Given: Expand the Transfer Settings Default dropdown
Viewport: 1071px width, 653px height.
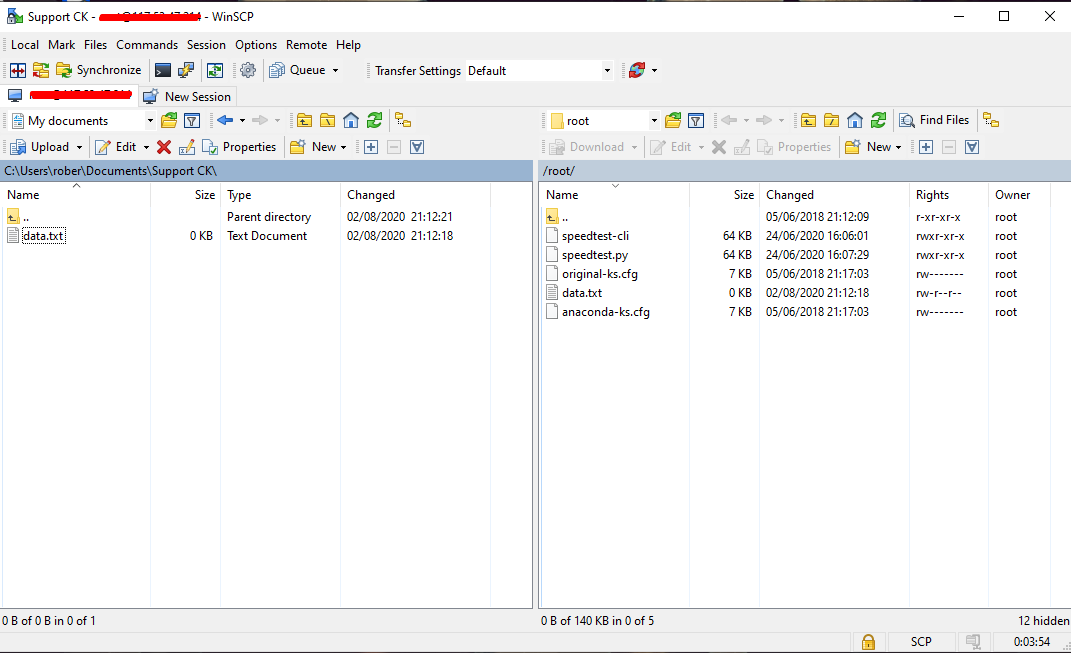Looking at the screenshot, I should [x=606, y=71].
